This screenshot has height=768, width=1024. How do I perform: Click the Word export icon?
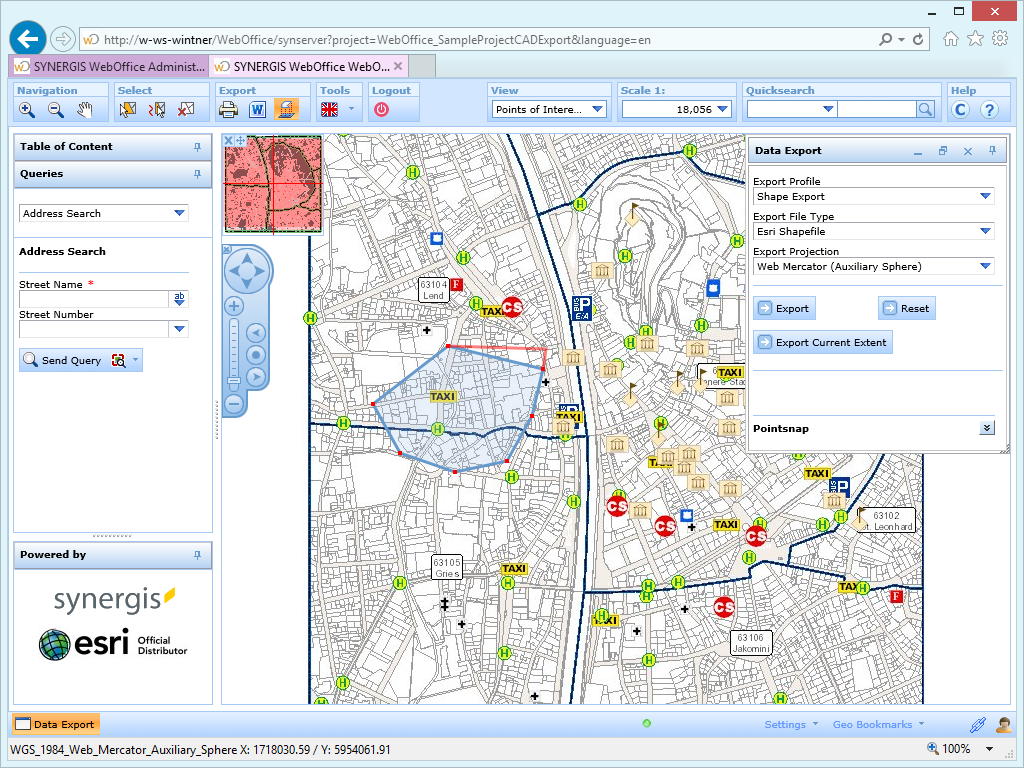click(x=257, y=110)
